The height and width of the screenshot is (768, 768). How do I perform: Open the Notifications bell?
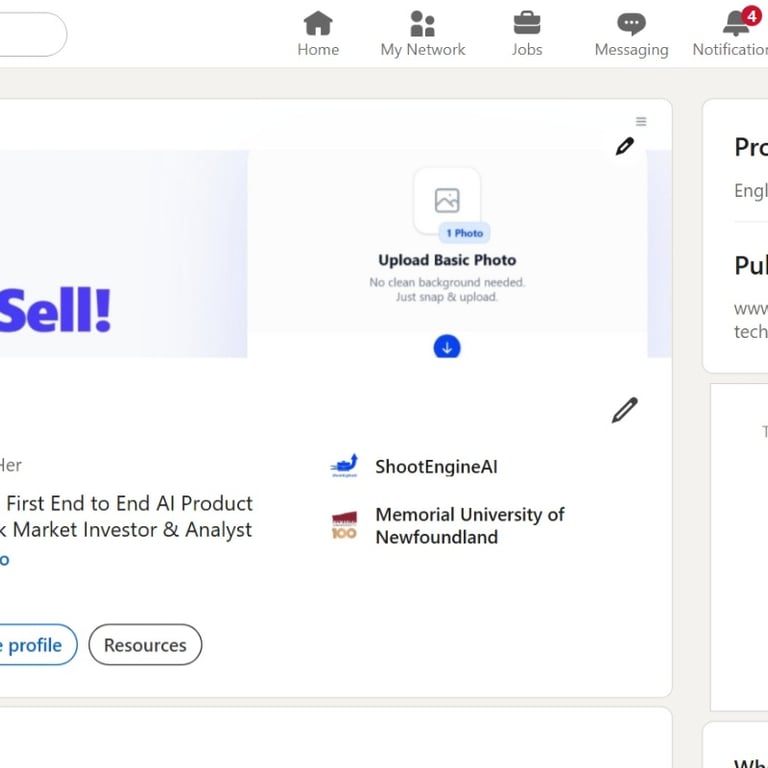[737, 23]
